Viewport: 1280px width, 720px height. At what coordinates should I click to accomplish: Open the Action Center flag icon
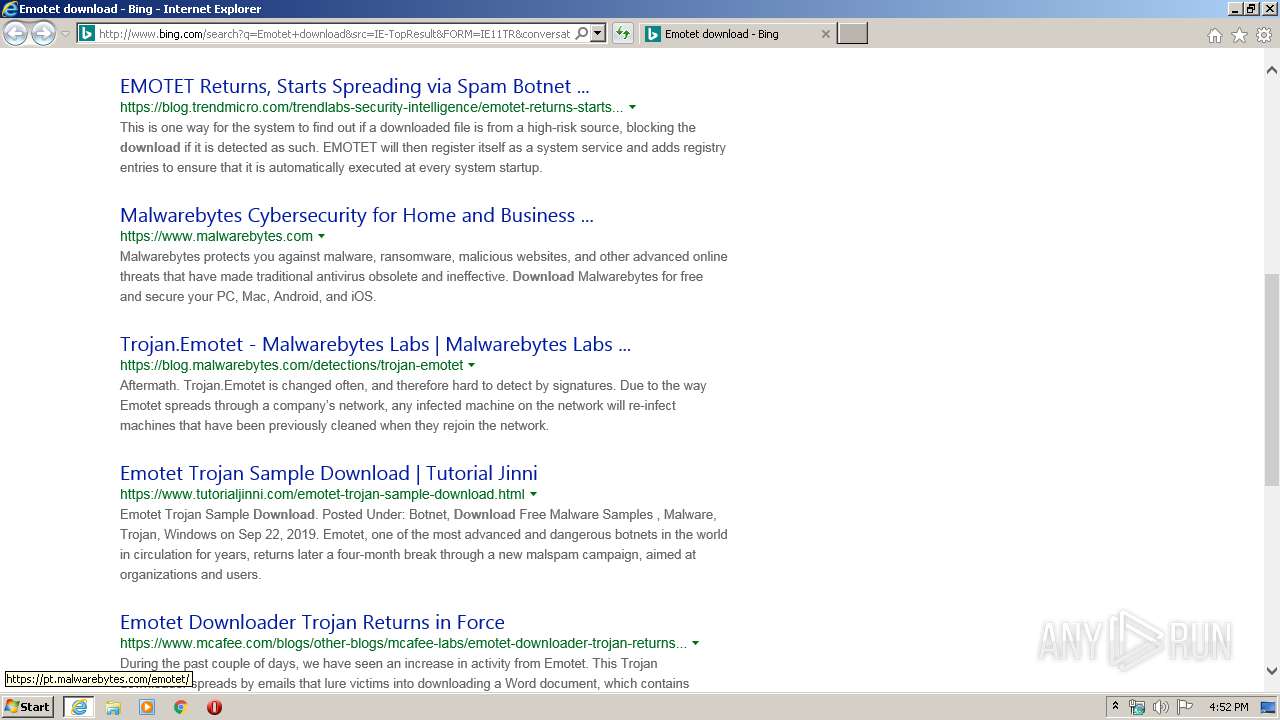[1185, 707]
